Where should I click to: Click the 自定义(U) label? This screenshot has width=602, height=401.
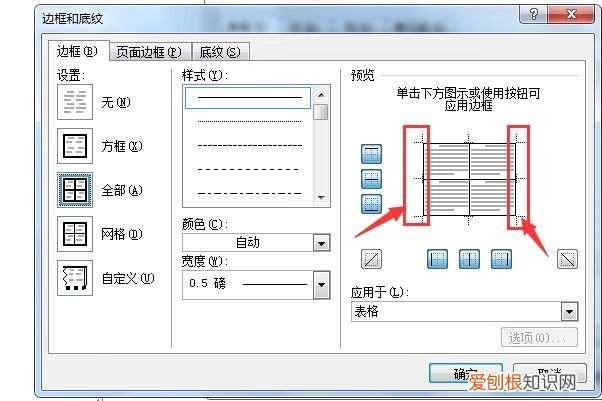pos(128,278)
